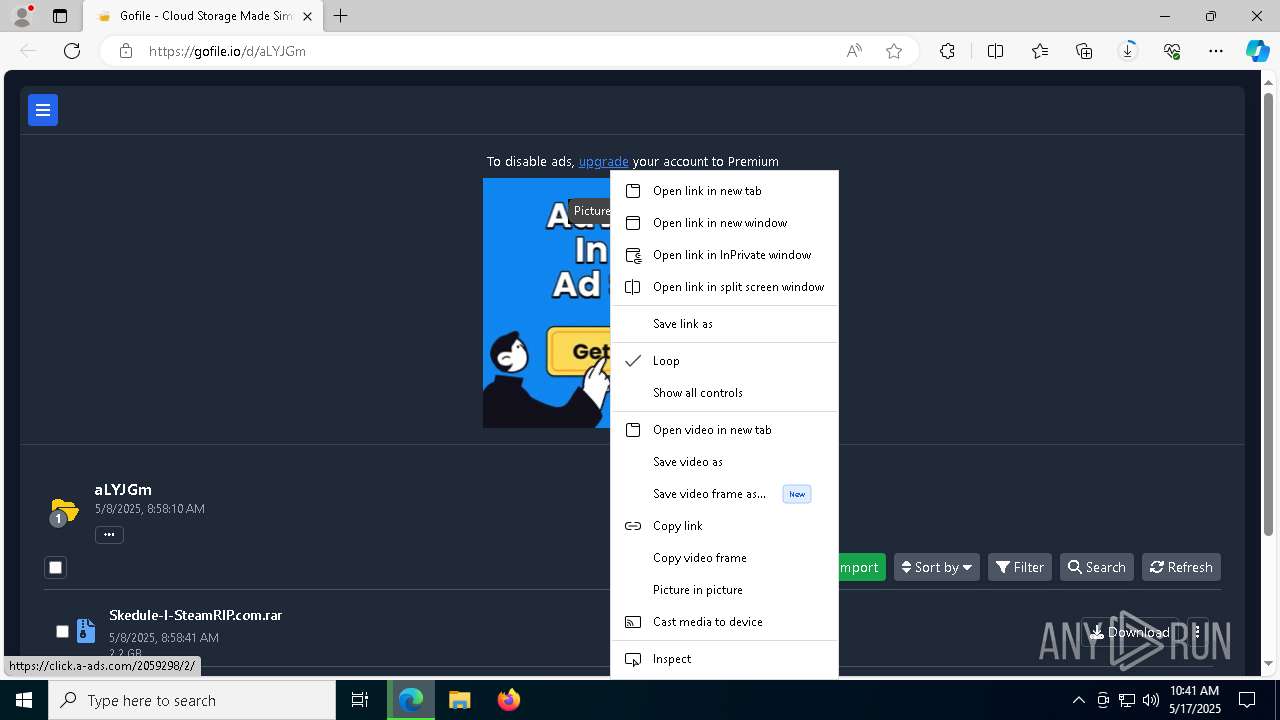Select Open link in new window
This screenshot has width=1280, height=720.
(x=724, y=223)
